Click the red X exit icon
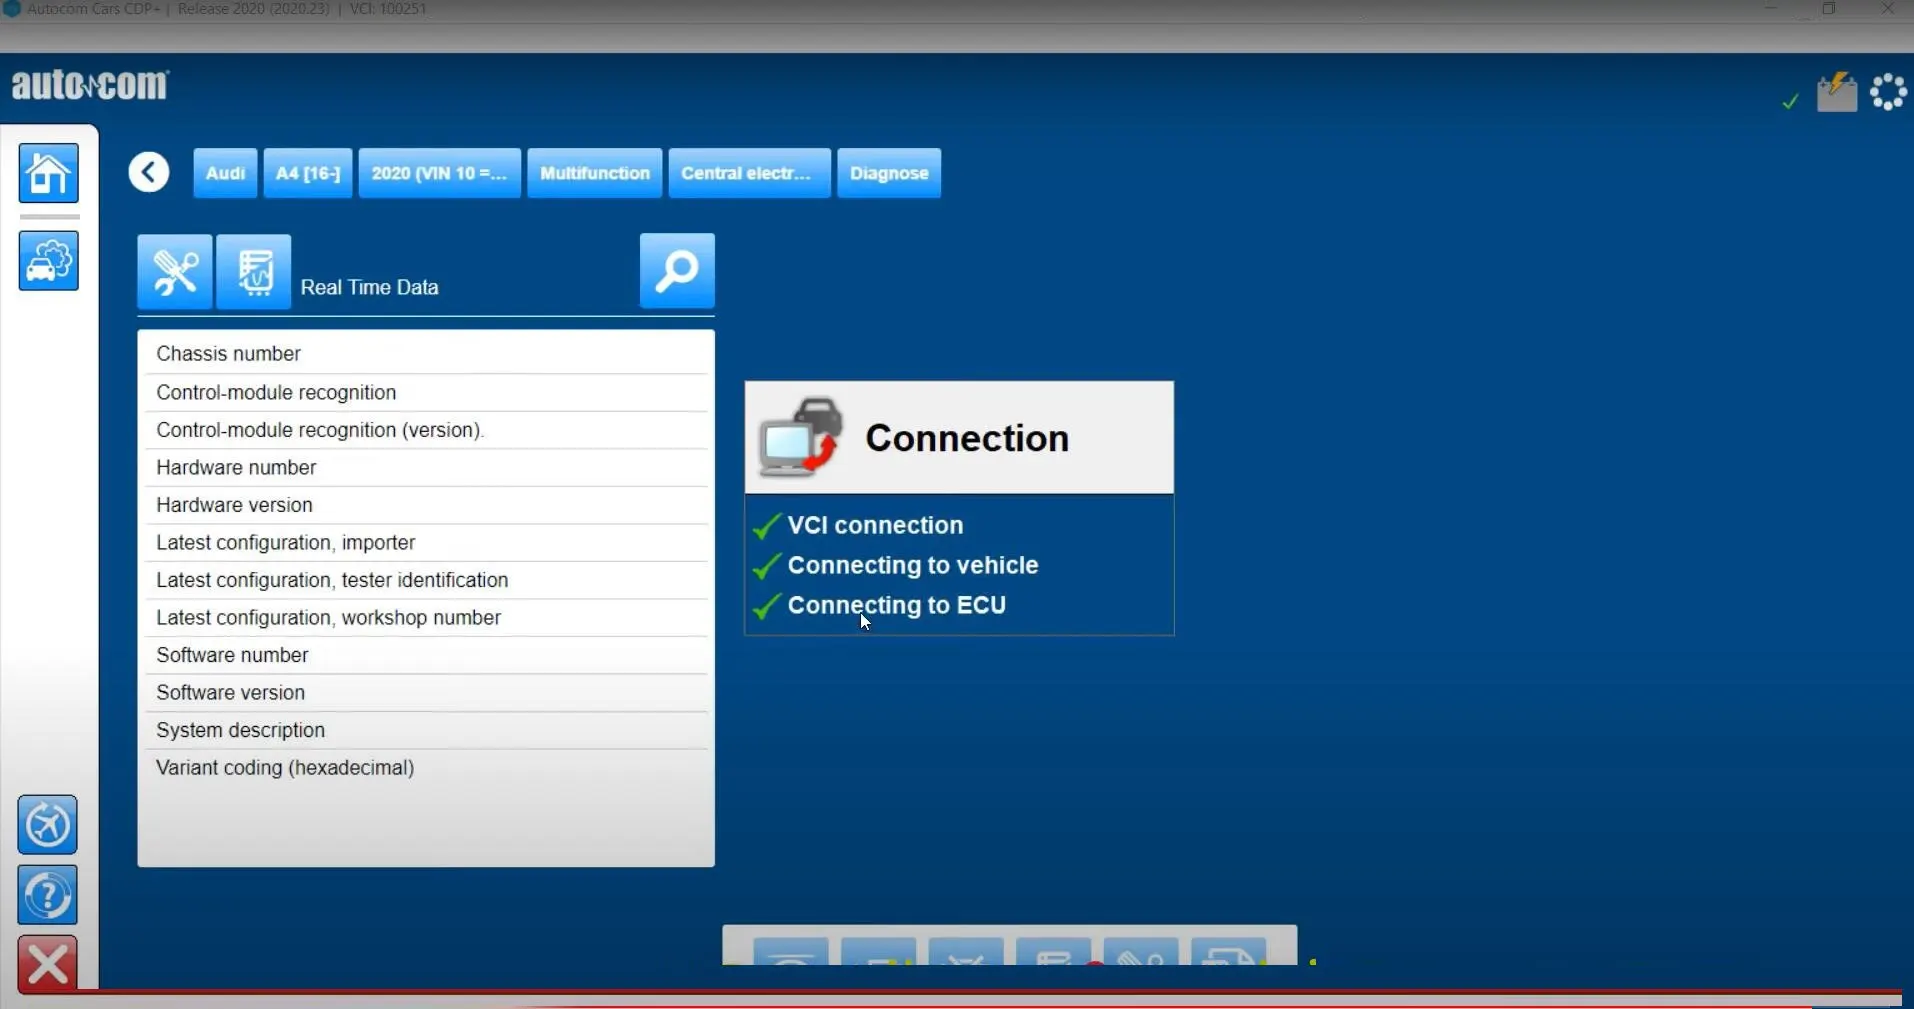 (47, 964)
